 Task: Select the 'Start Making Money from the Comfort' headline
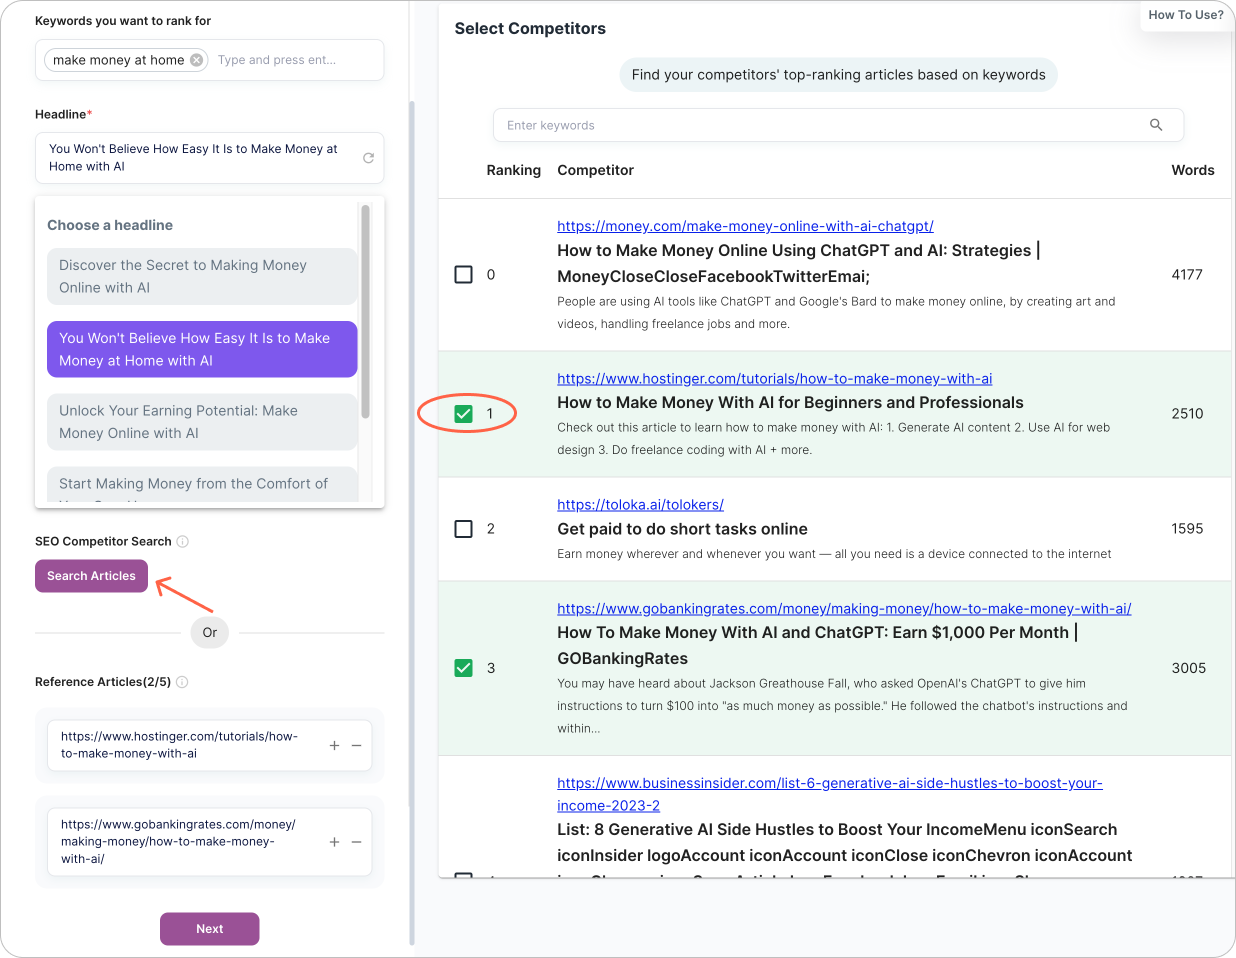click(x=202, y=483)
